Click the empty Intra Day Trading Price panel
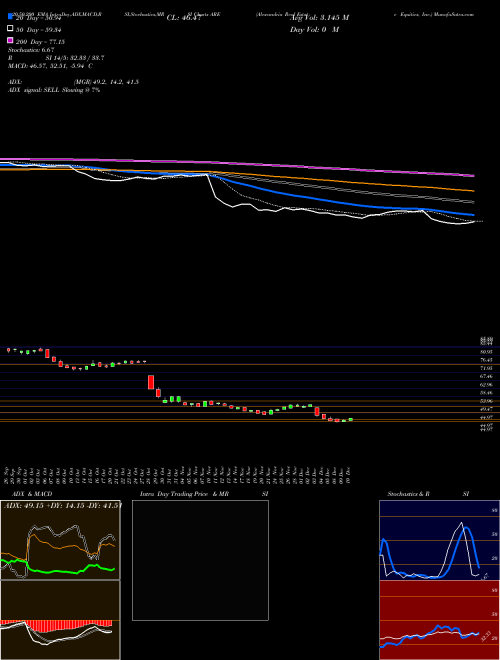500x660 pixels. [x=200, y=560]
